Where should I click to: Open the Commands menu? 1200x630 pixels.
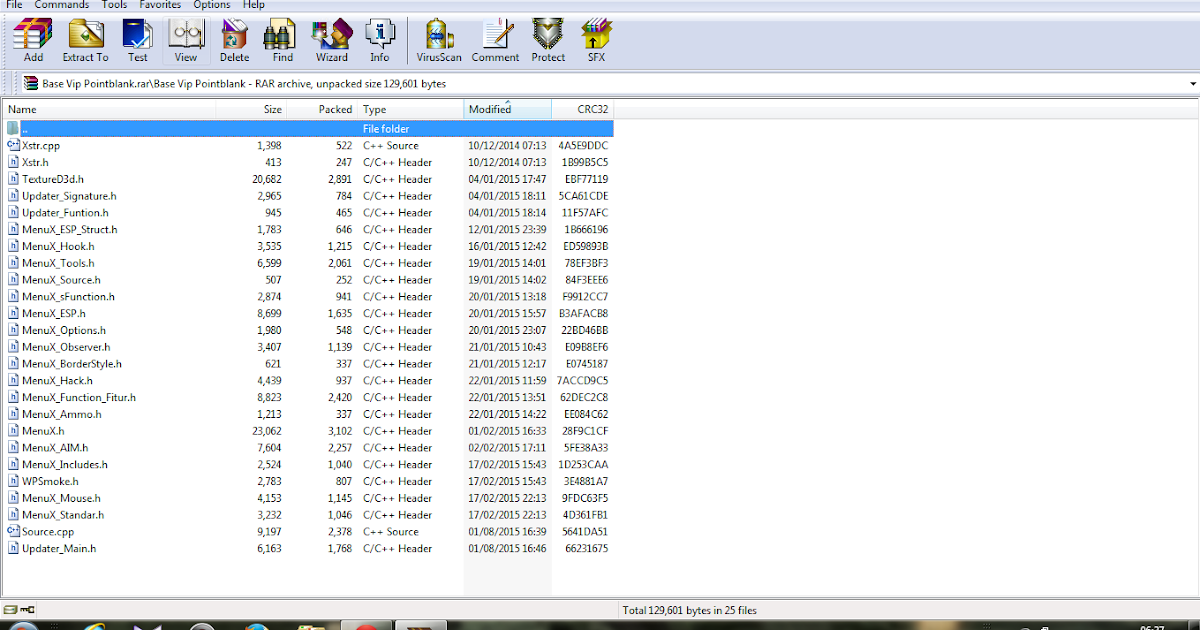[61, 5]
